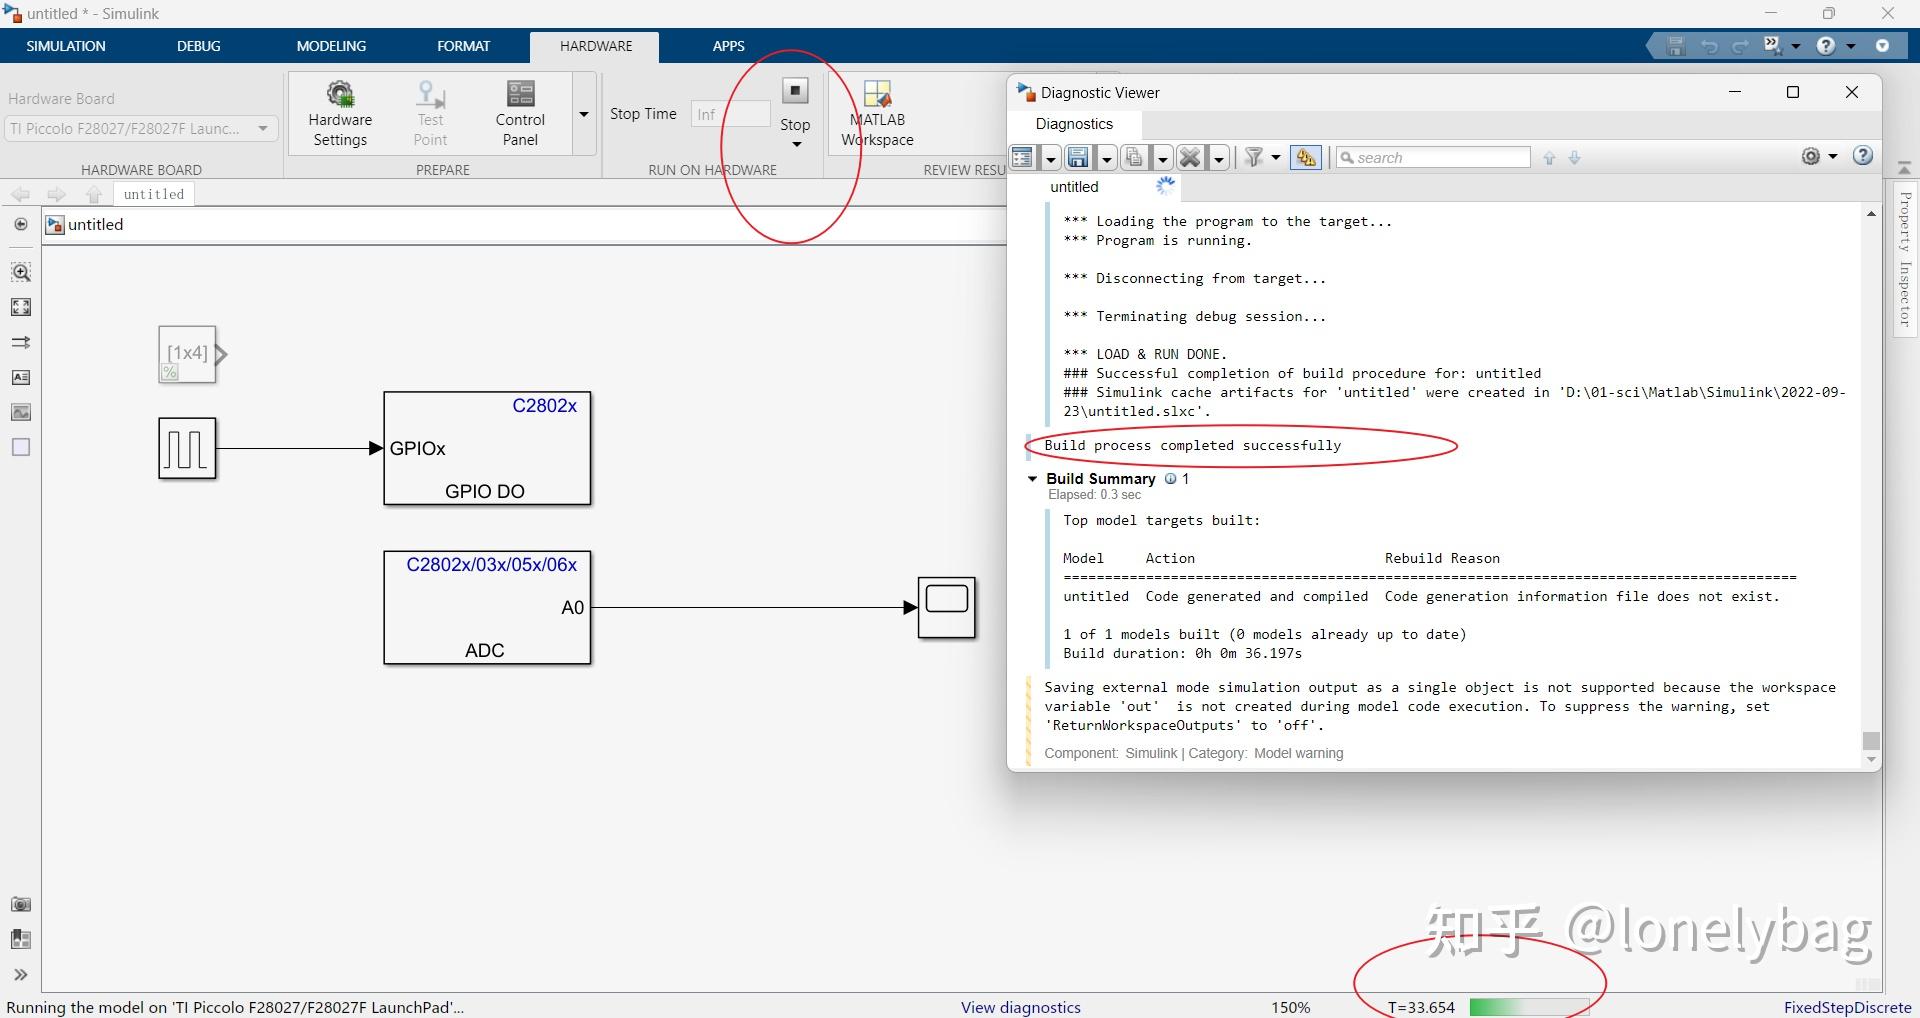
Task: Take a screenshot with the camera sidebar icon
Action: 20,904
